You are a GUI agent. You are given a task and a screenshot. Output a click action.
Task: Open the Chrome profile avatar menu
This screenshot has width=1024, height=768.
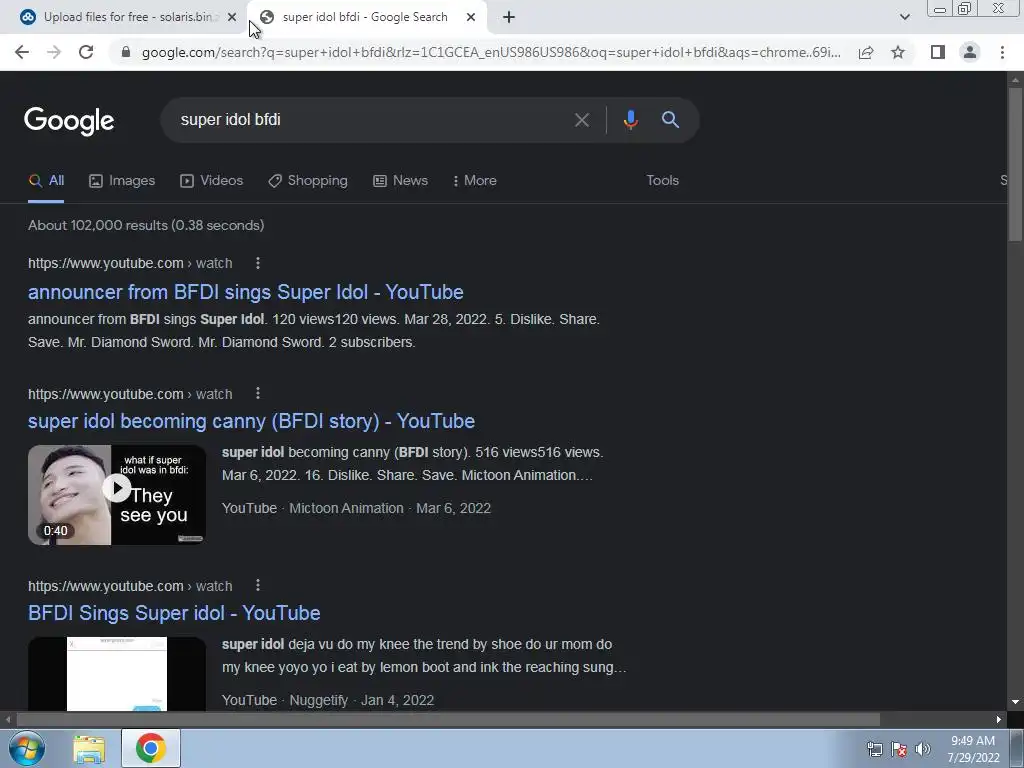pyautogui.click(x=970, y=52)
